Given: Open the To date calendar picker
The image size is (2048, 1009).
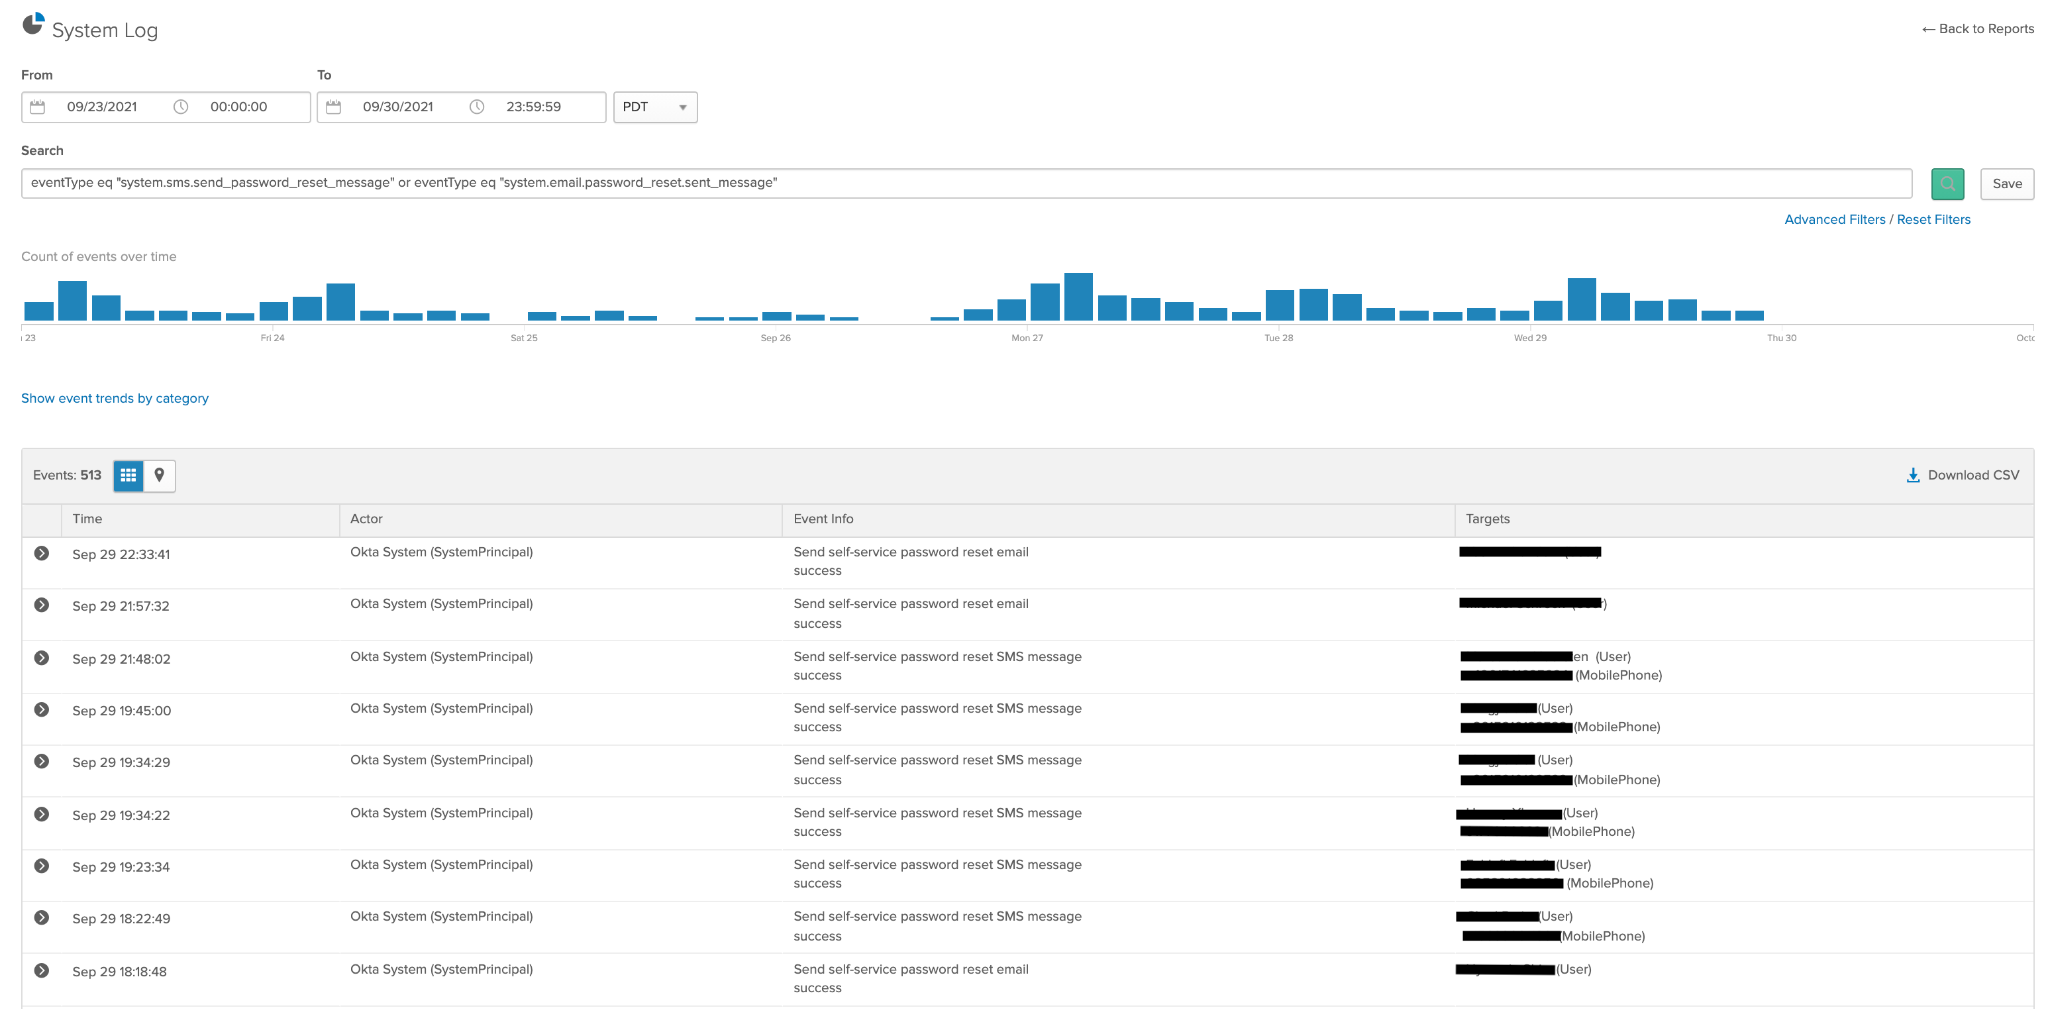Looking at the screenshot, I should 335,107.
